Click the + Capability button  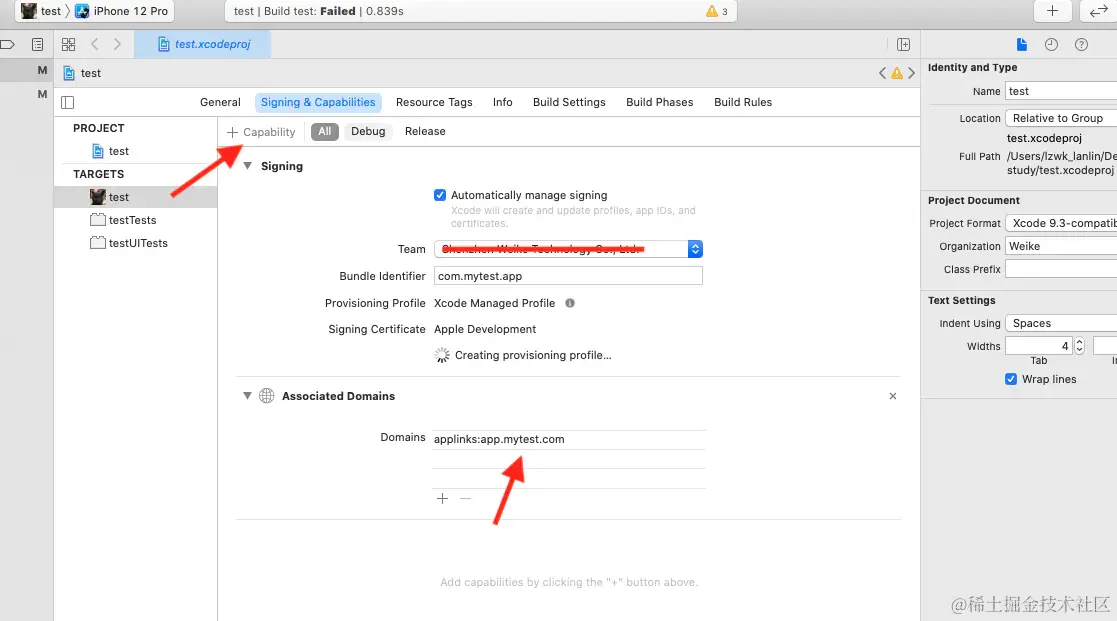261,132
